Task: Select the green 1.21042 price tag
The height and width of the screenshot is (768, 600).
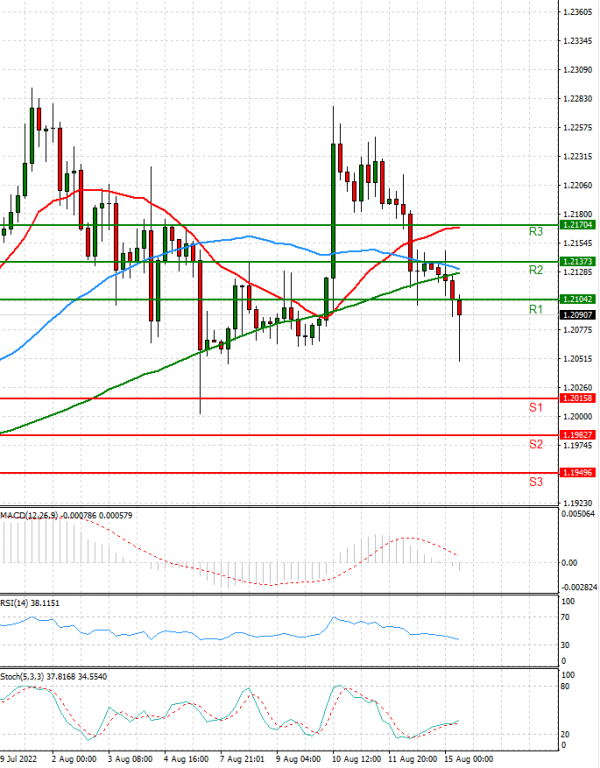Action: 577,299
